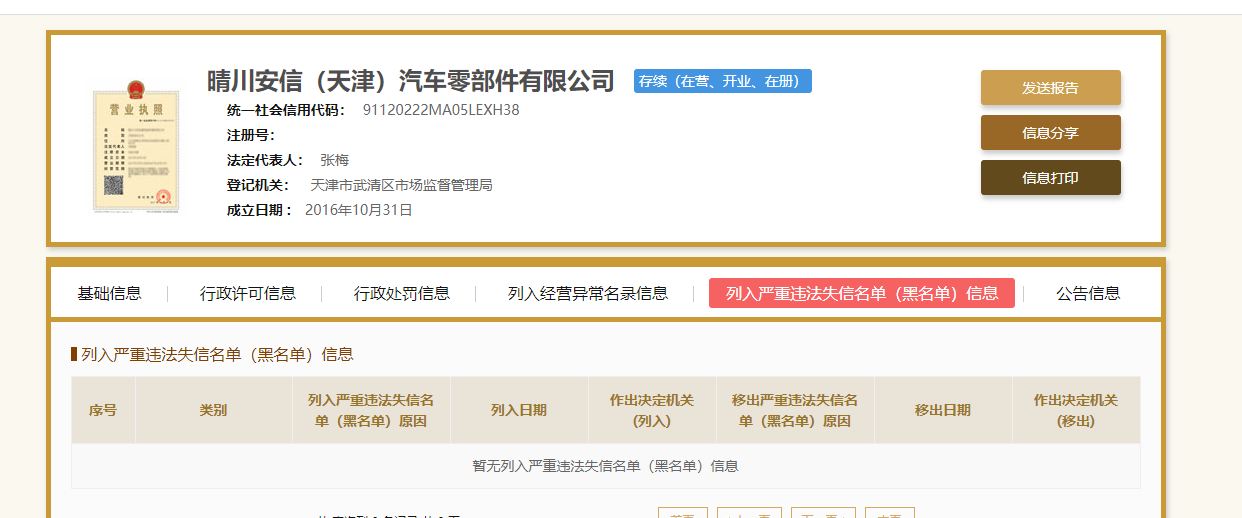Click the 统一社会信用代码 label
Viewport: 1242px width, 518px height.
click(286, 110)
